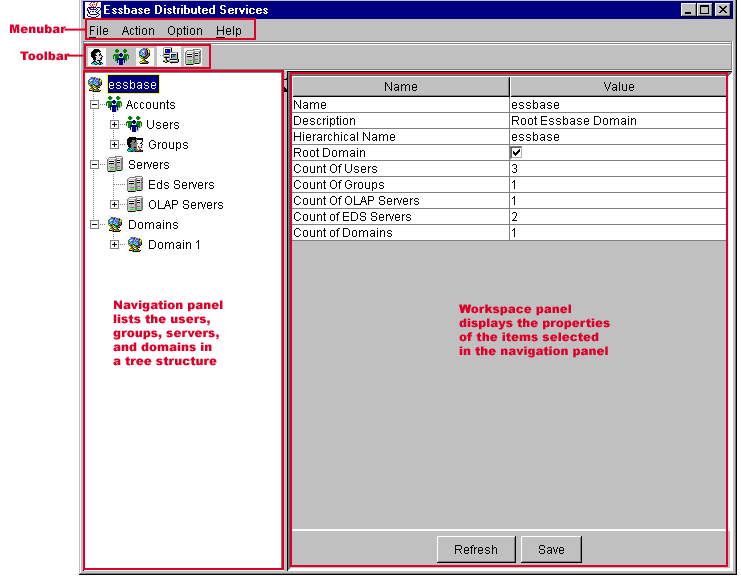
Task: Collapse the Servers tree node
Action: tap(94, 164)
